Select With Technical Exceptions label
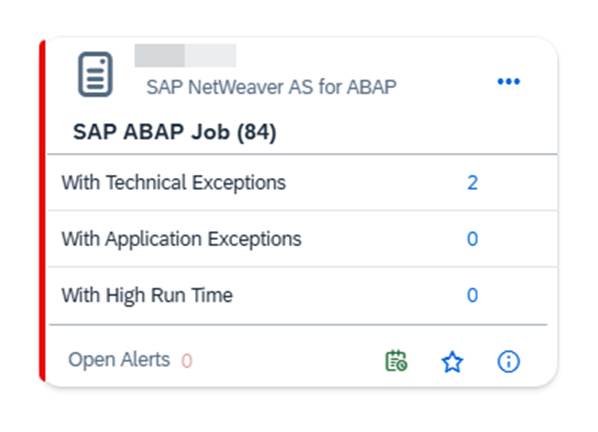The width and height of the screenshot is (598, 432). 174,182
